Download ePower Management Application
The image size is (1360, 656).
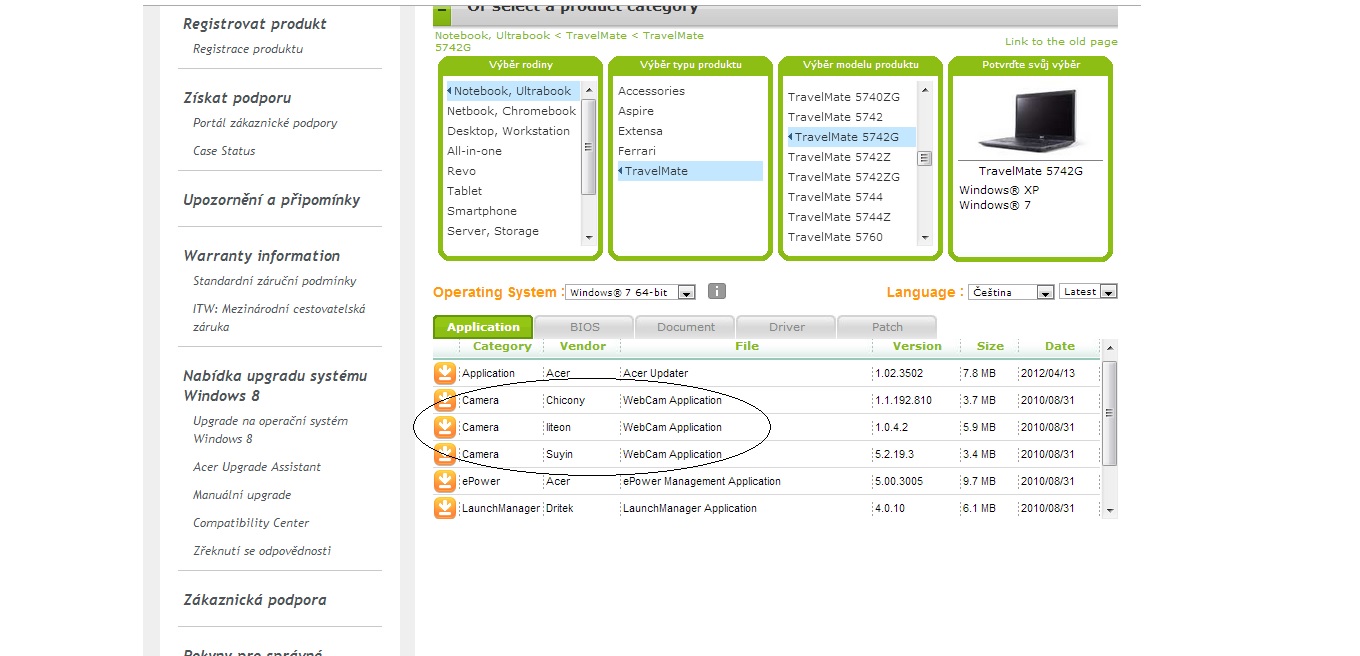click(x=444, y=481)
